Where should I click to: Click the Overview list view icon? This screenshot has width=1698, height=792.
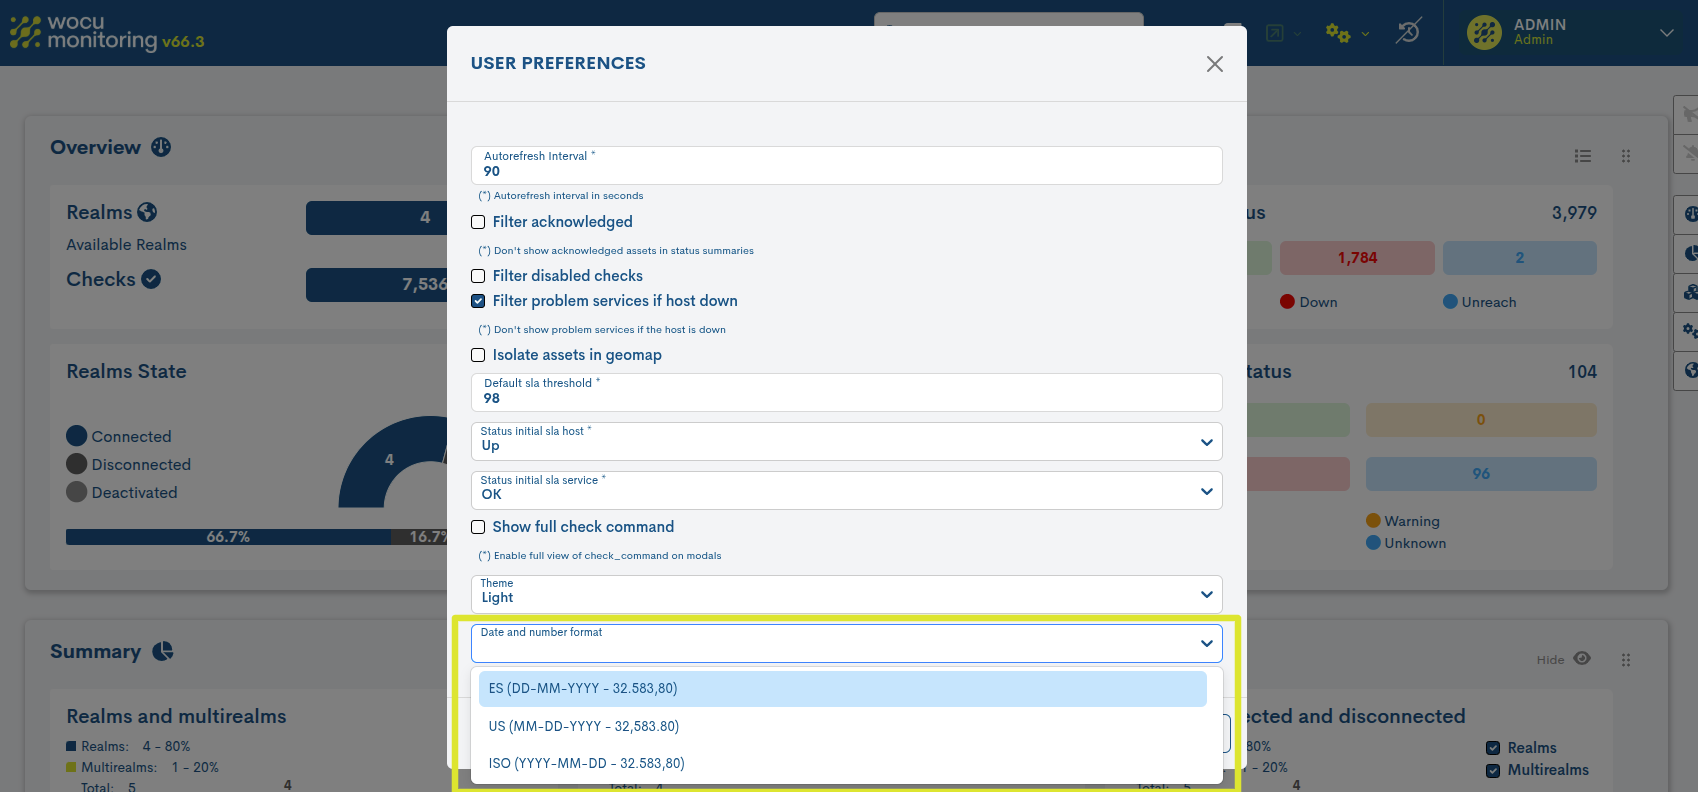pos(1582,156)
